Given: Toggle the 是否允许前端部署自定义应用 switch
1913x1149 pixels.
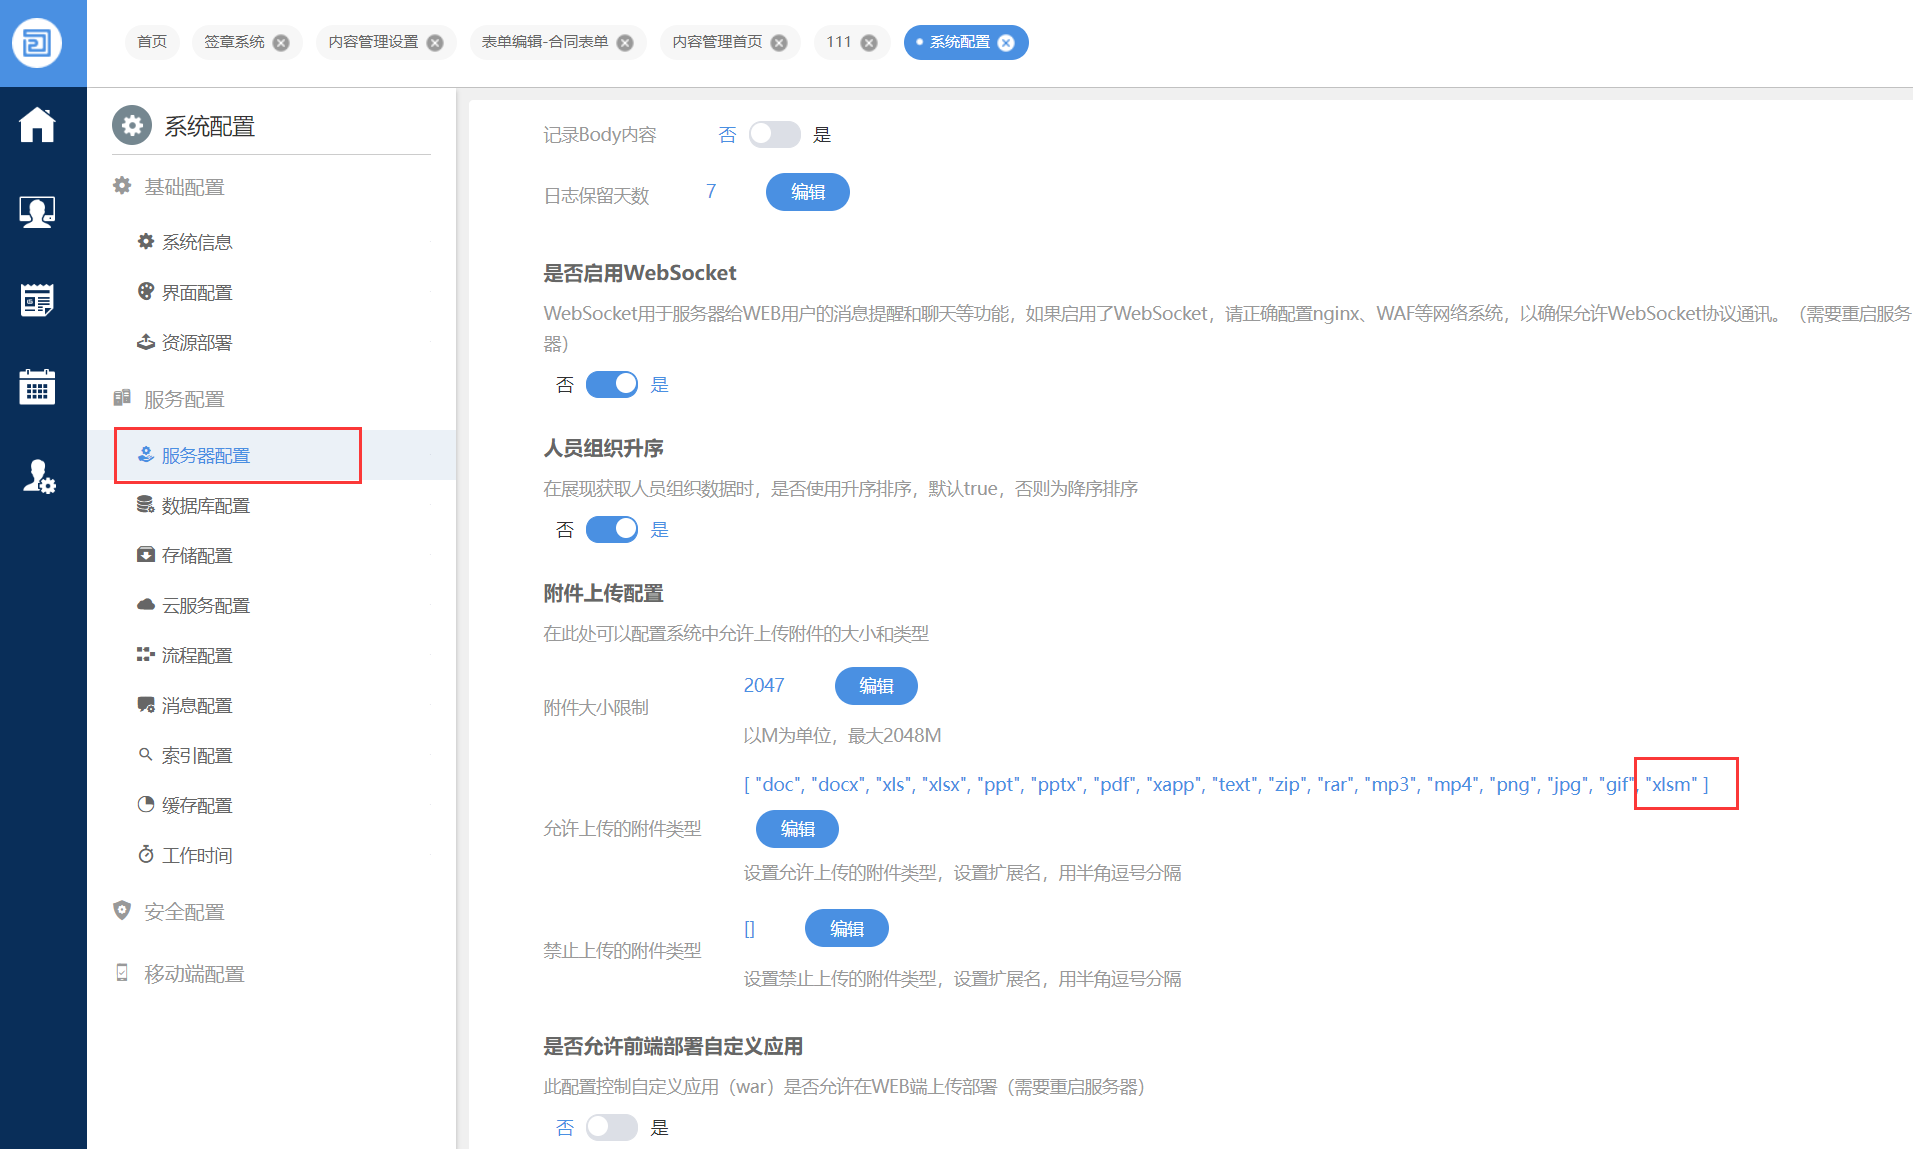Looking at the screenshot, I should pos(612,1127).
